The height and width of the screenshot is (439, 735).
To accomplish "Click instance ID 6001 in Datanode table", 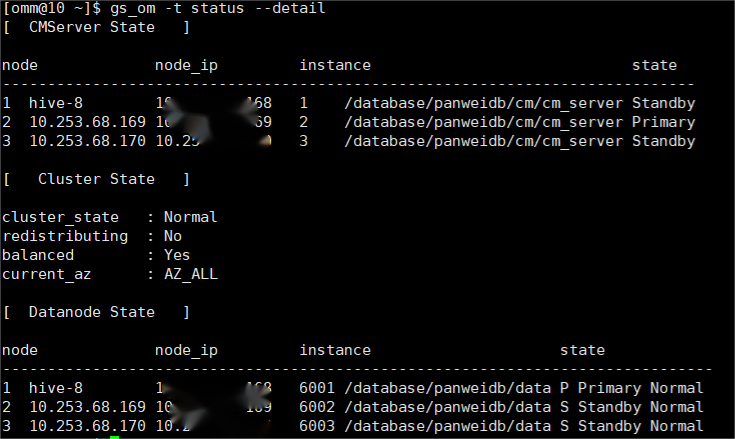I will [x=317, y=388].
